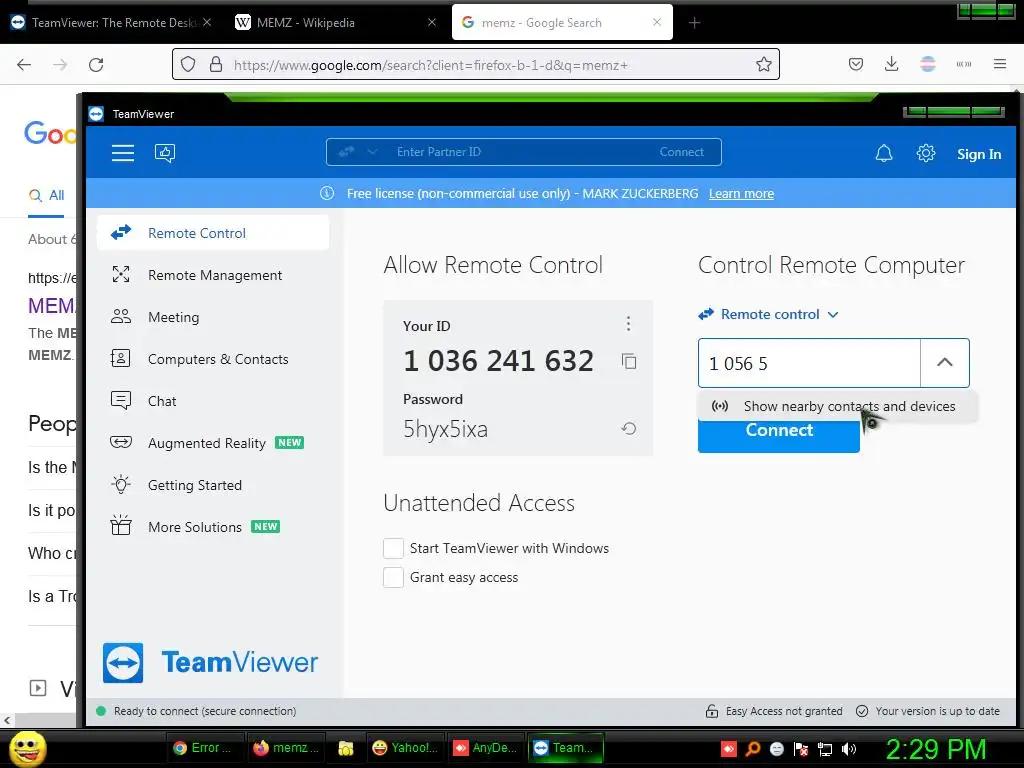
Task: Click the Firefox back arrow
Action: point(24,65)
